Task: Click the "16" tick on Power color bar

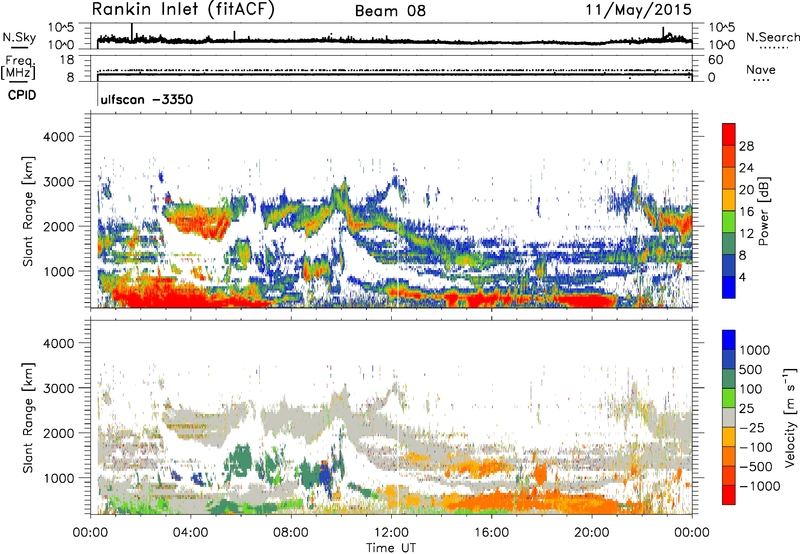Action: click(x=746, y=212)
